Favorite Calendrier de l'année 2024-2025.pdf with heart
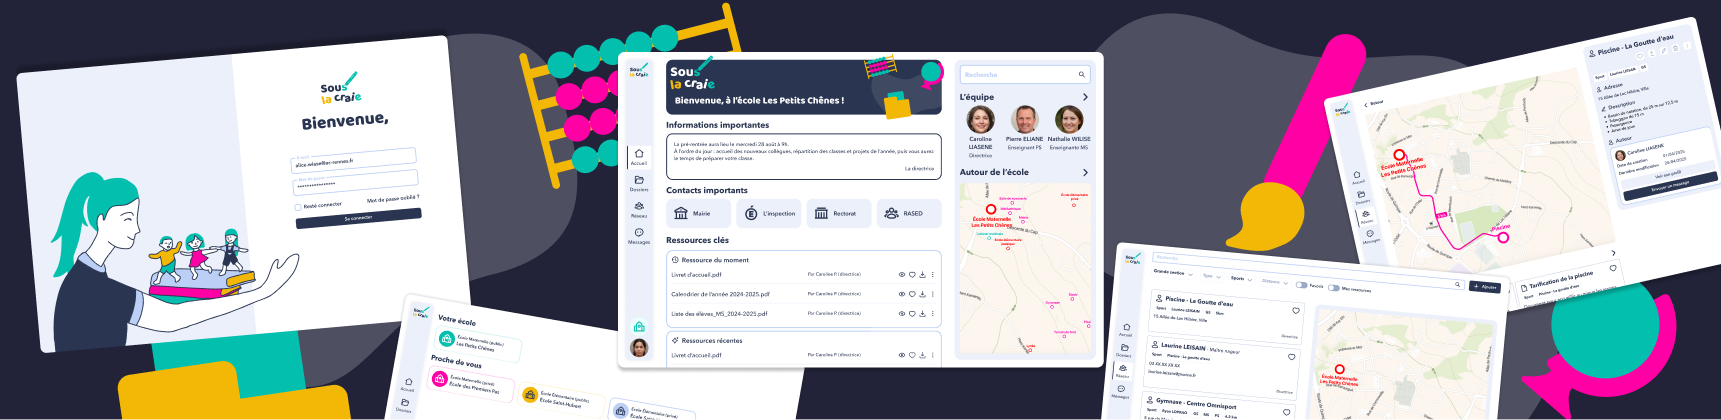This screenshot has width=1721, height=420. coord(912,294)
